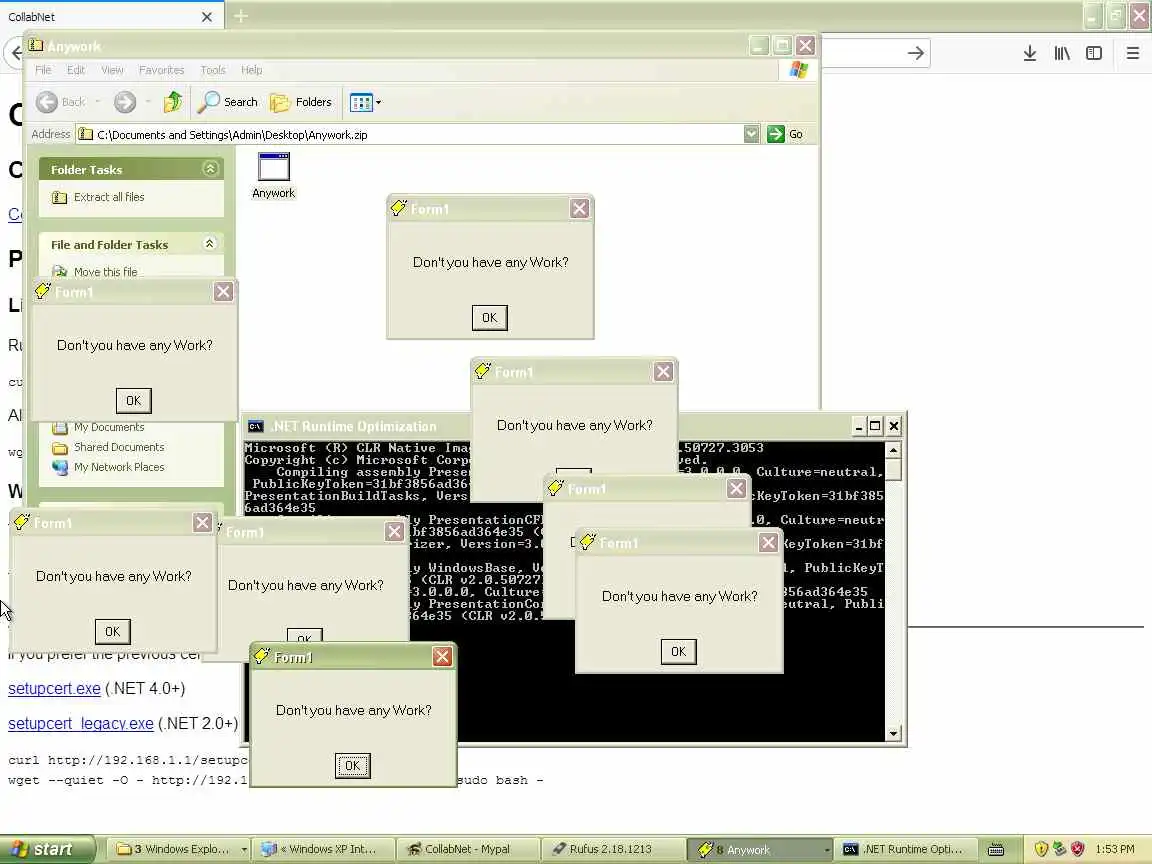Switch to CollabNet - Mypal taskbar item
Image resolution: width=1152 pixels, height=864 pixels.
467,849
